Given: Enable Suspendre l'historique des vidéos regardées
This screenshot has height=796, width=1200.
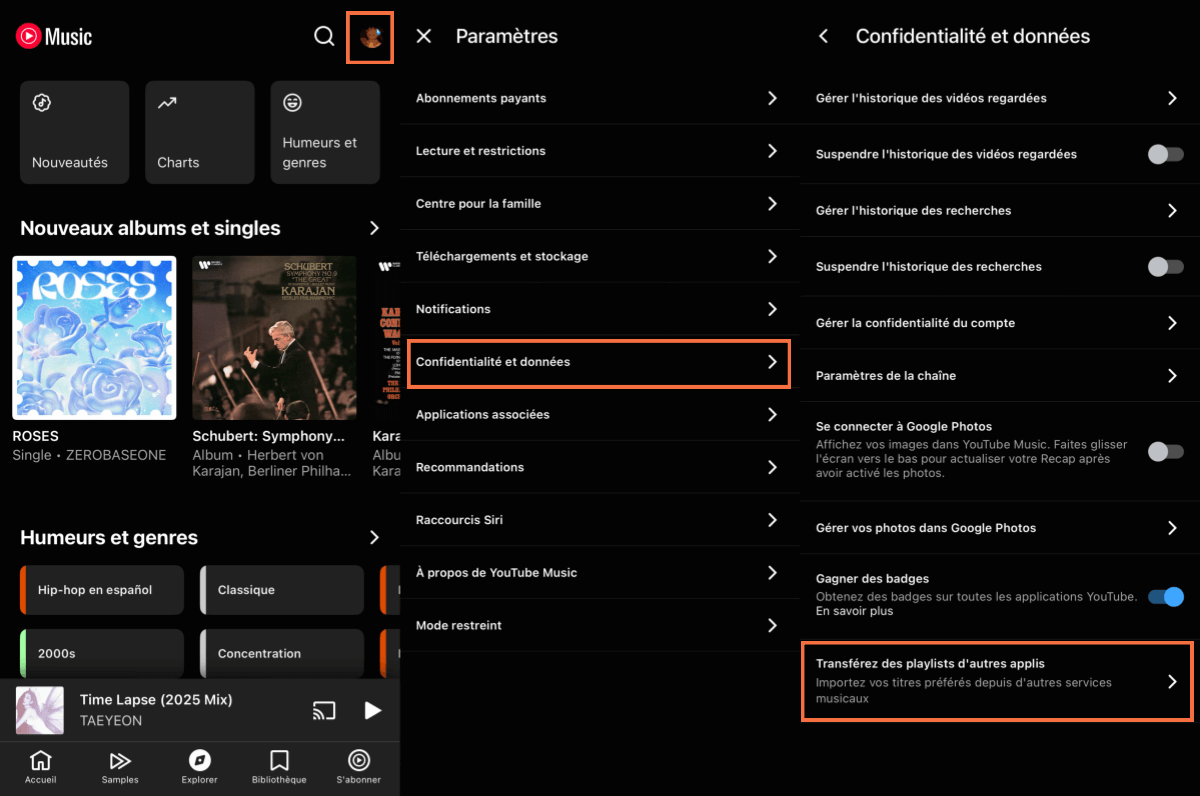Looking at the screenshot, I should (1165, 154).
